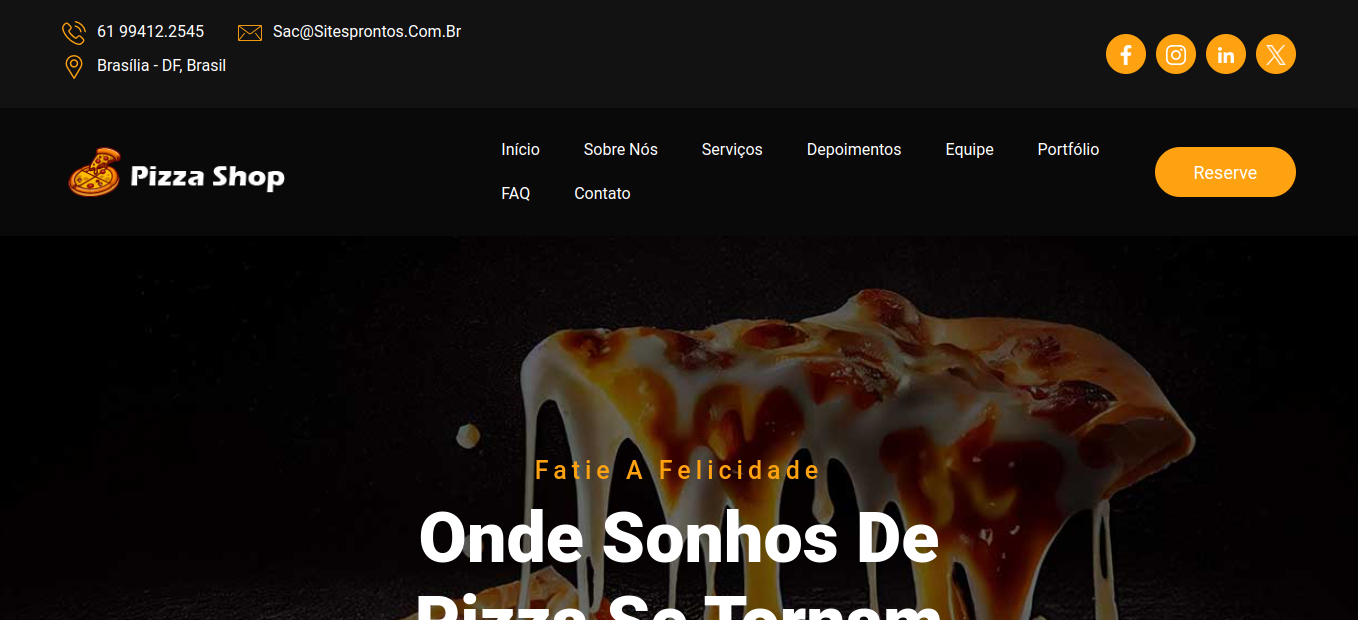The image size is (1358, 620).
Task: Click the orange Reserve button
Action: (1225, 172)
